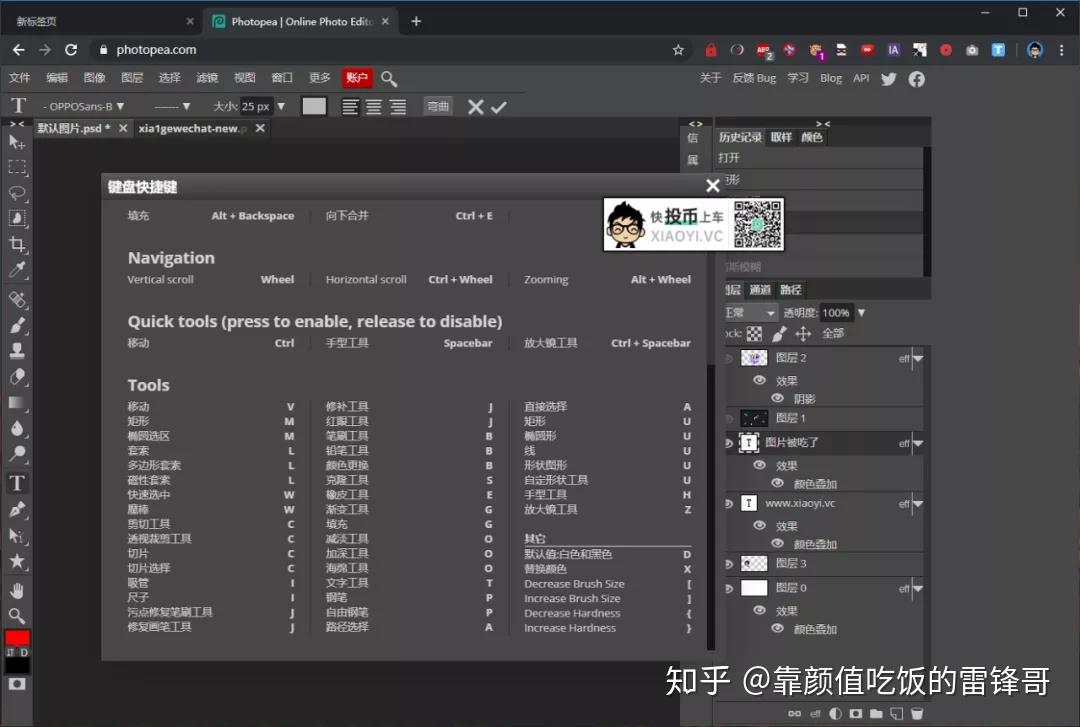Collapse effects arrow on 图层 0
This screenshot has height=727, width=1080.
click(x=917, y=588)
